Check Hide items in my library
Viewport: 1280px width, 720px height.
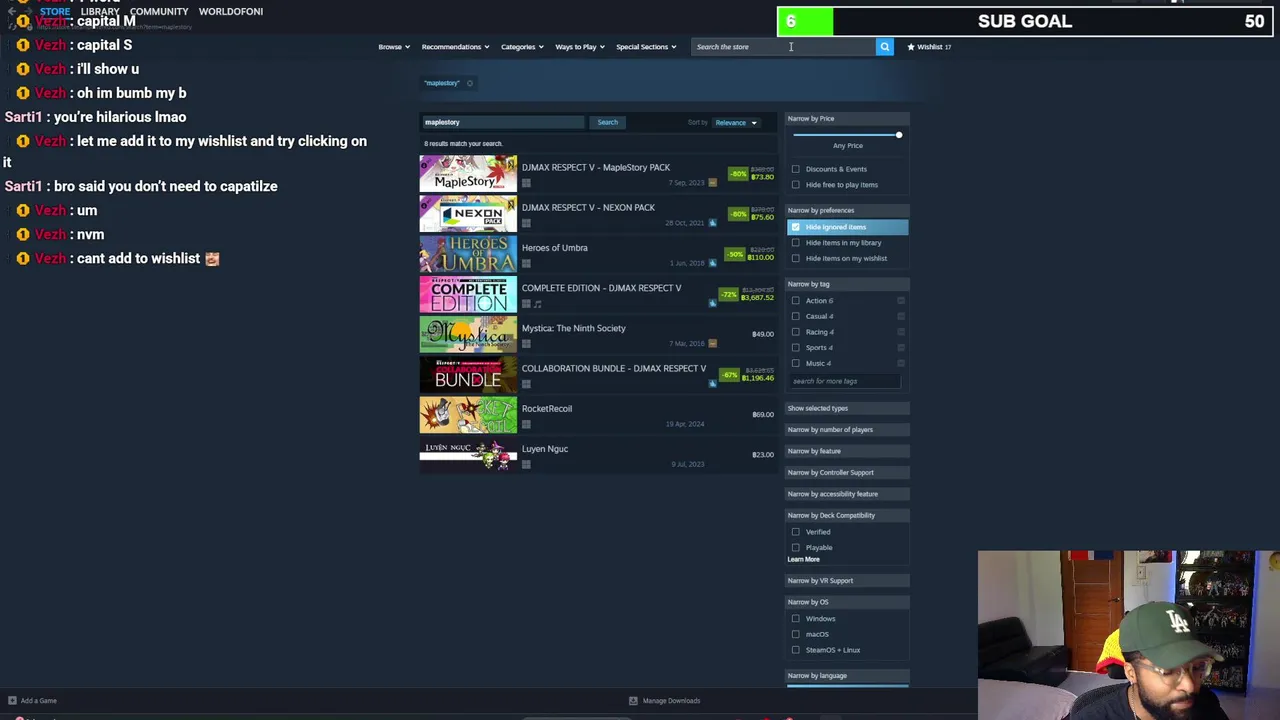(x=796, y=243)
